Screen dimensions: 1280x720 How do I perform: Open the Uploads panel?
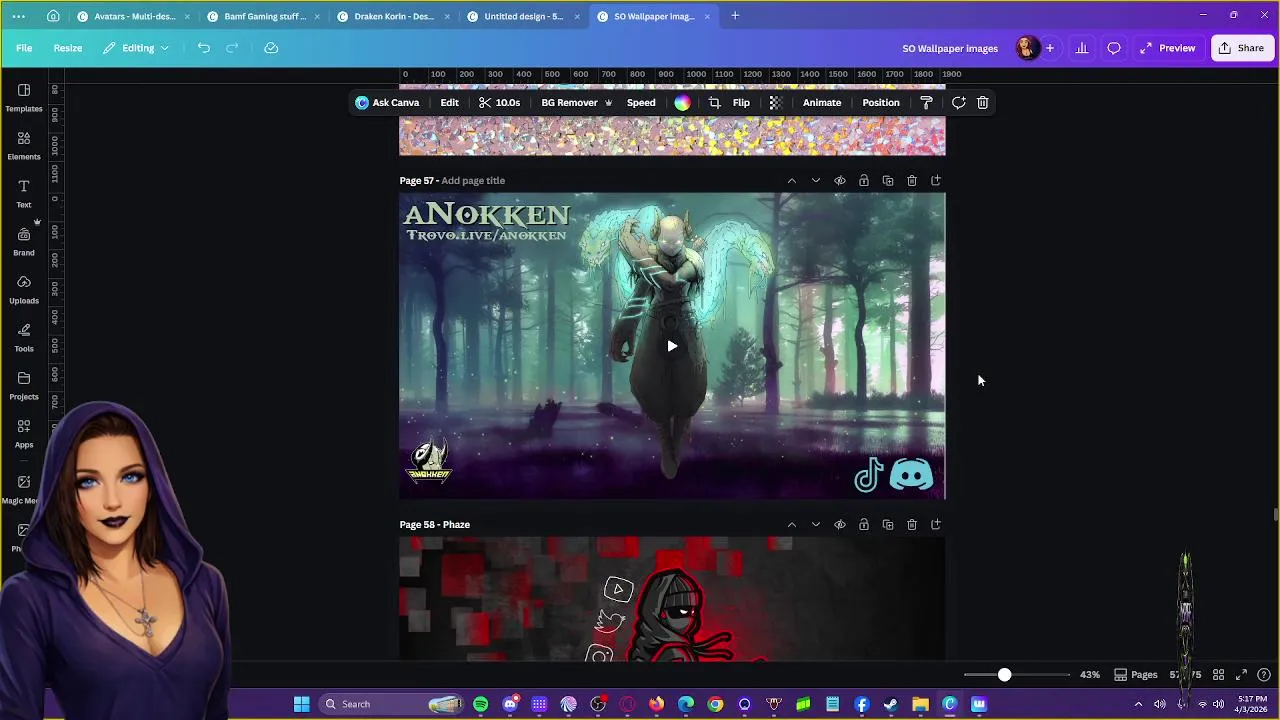click(24, 290)
